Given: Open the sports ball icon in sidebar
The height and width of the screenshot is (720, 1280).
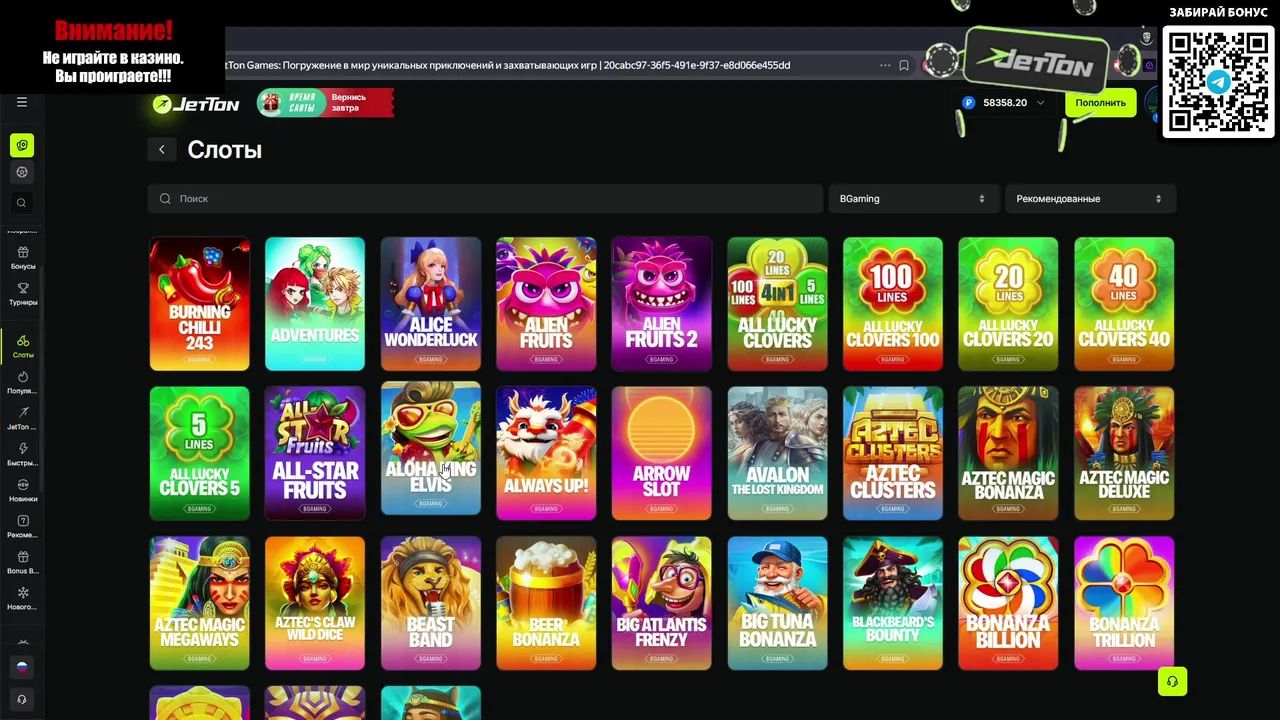Looking at the screenshot, I should [22, 172].
